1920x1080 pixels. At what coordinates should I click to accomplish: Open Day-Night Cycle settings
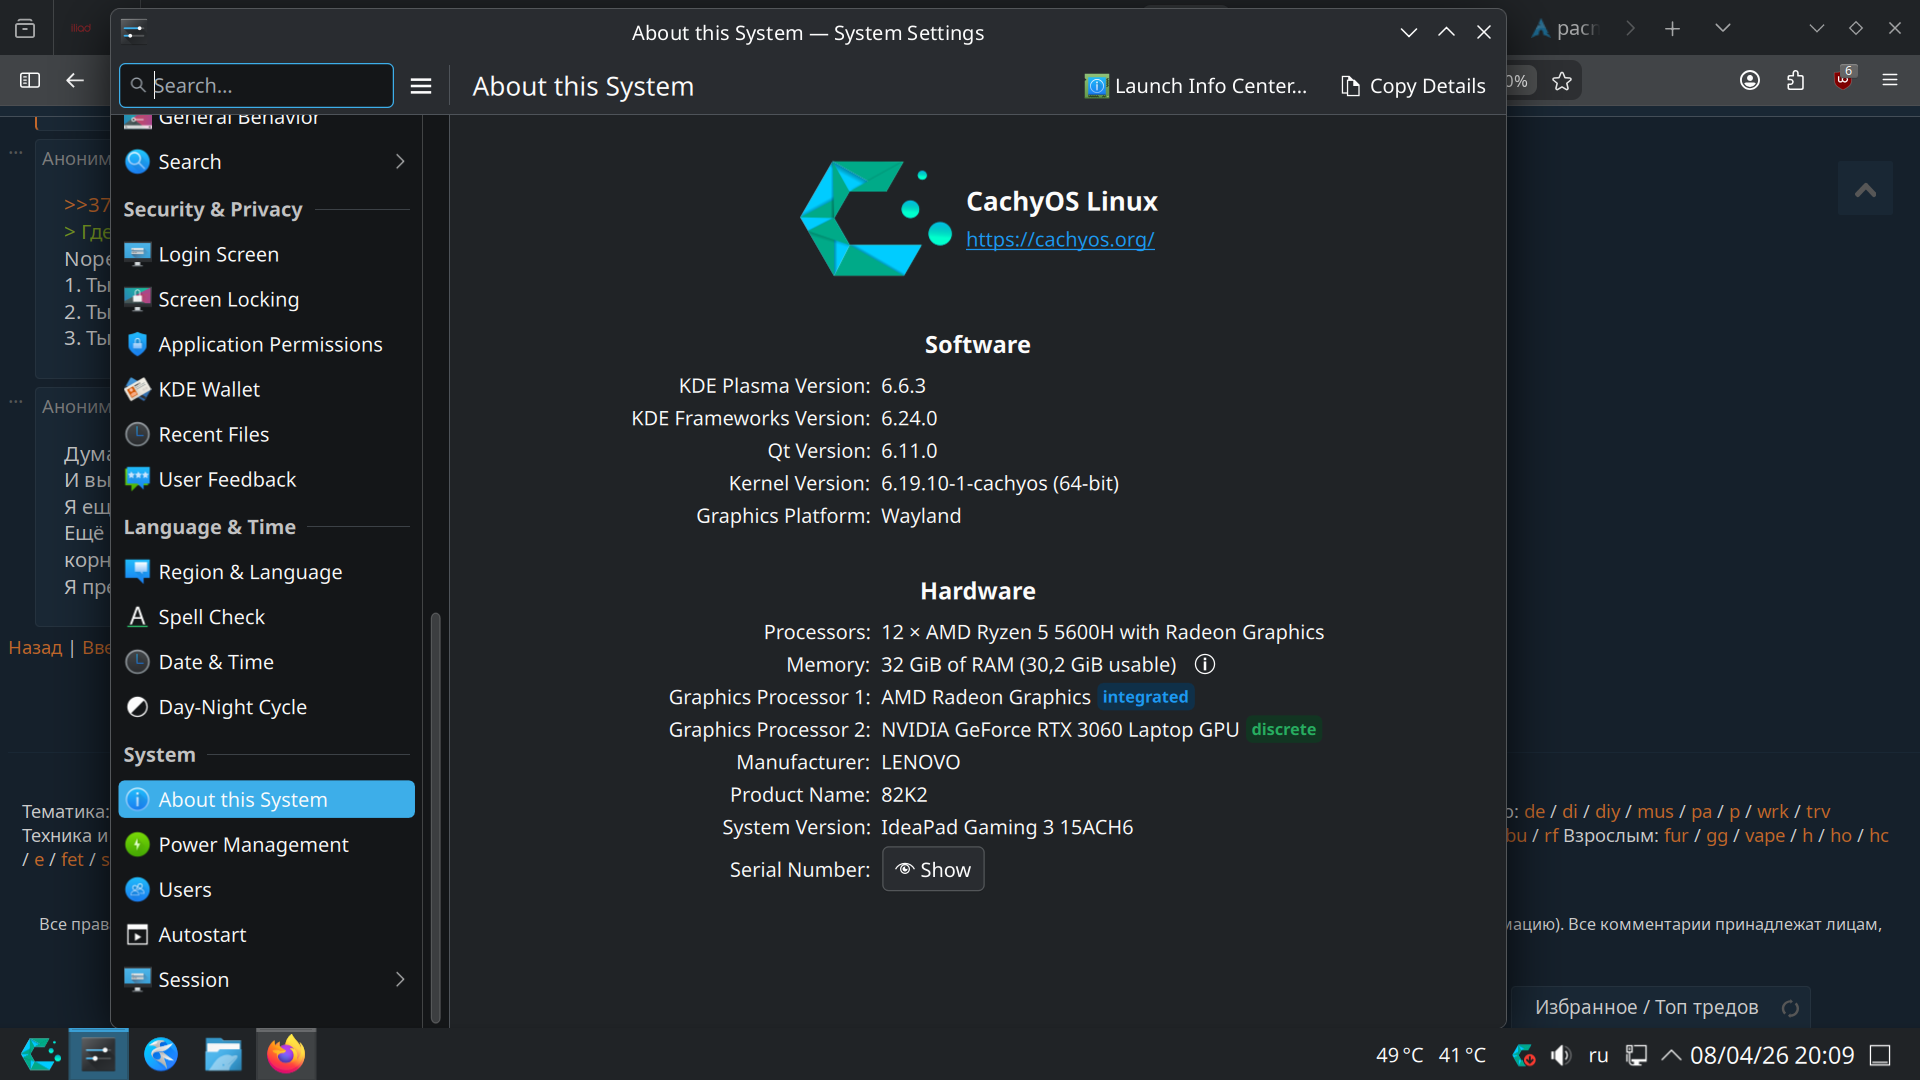(265, 707)
